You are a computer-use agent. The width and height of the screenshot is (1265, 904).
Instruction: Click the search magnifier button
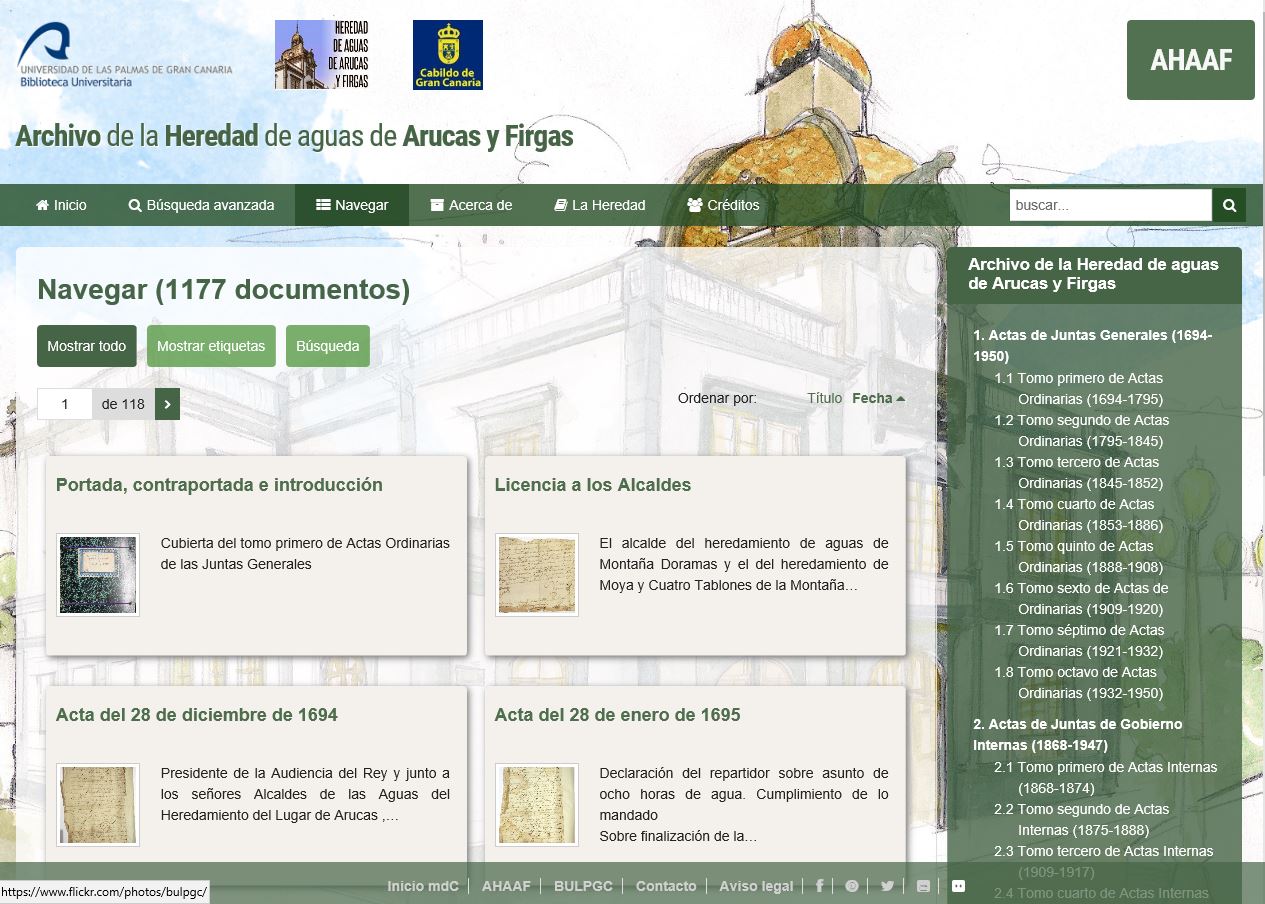tap(1229, 205)
